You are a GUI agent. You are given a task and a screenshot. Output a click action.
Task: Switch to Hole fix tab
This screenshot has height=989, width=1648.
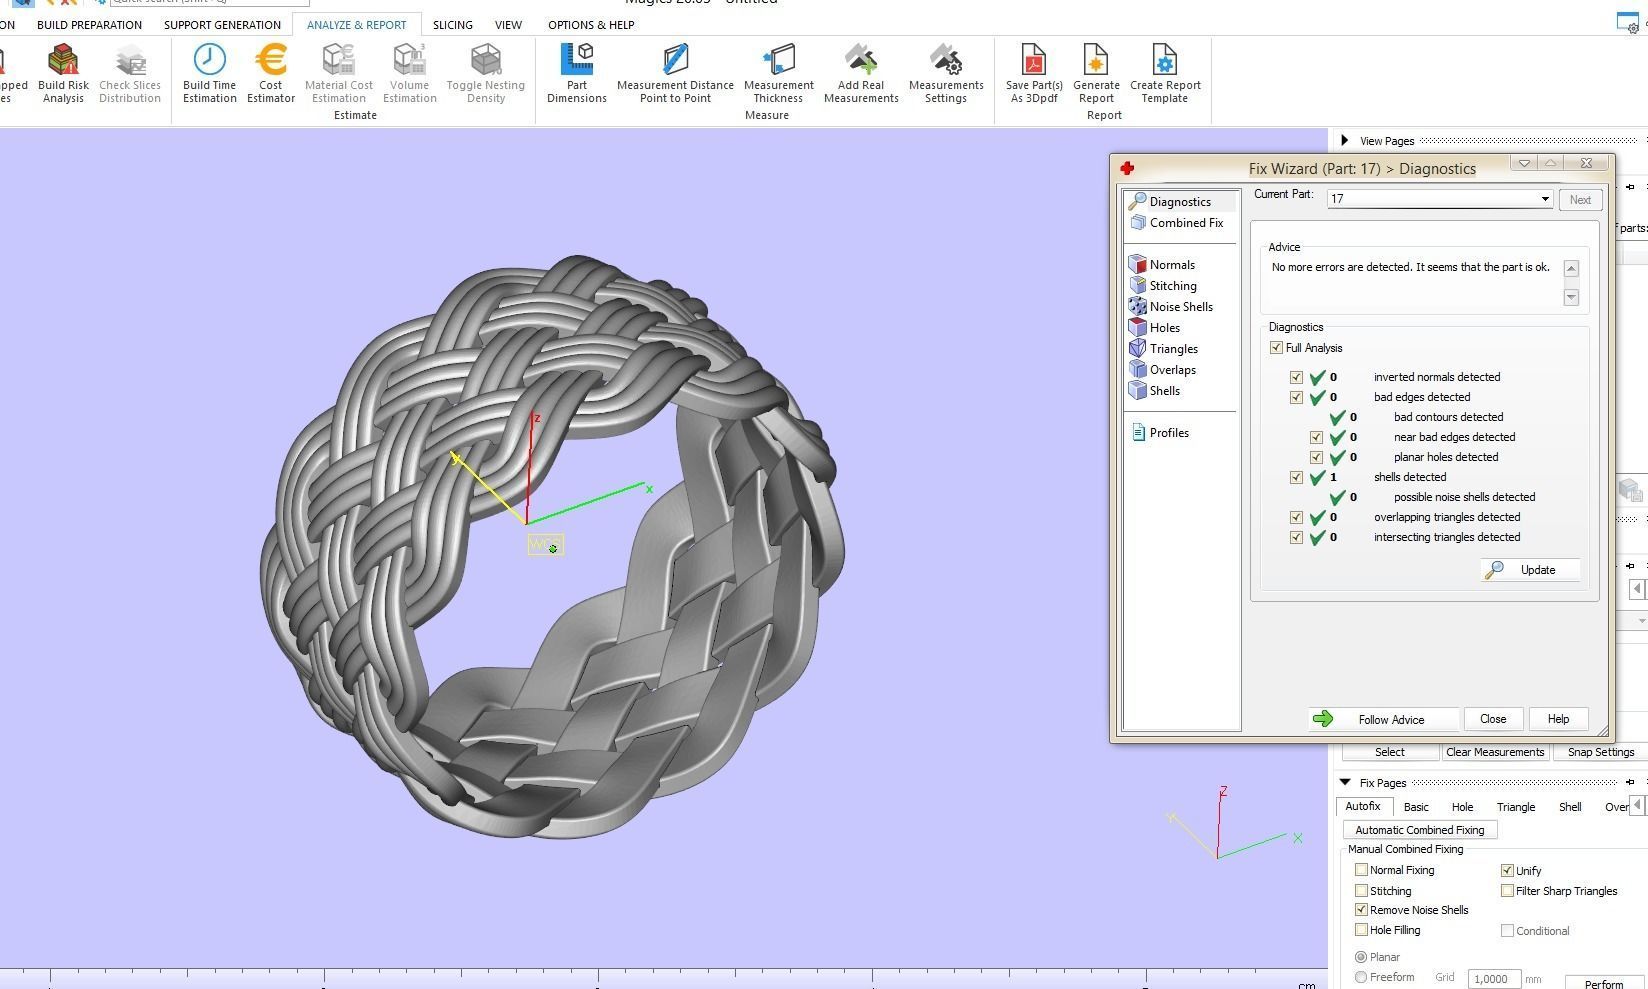pos(1462,807)
